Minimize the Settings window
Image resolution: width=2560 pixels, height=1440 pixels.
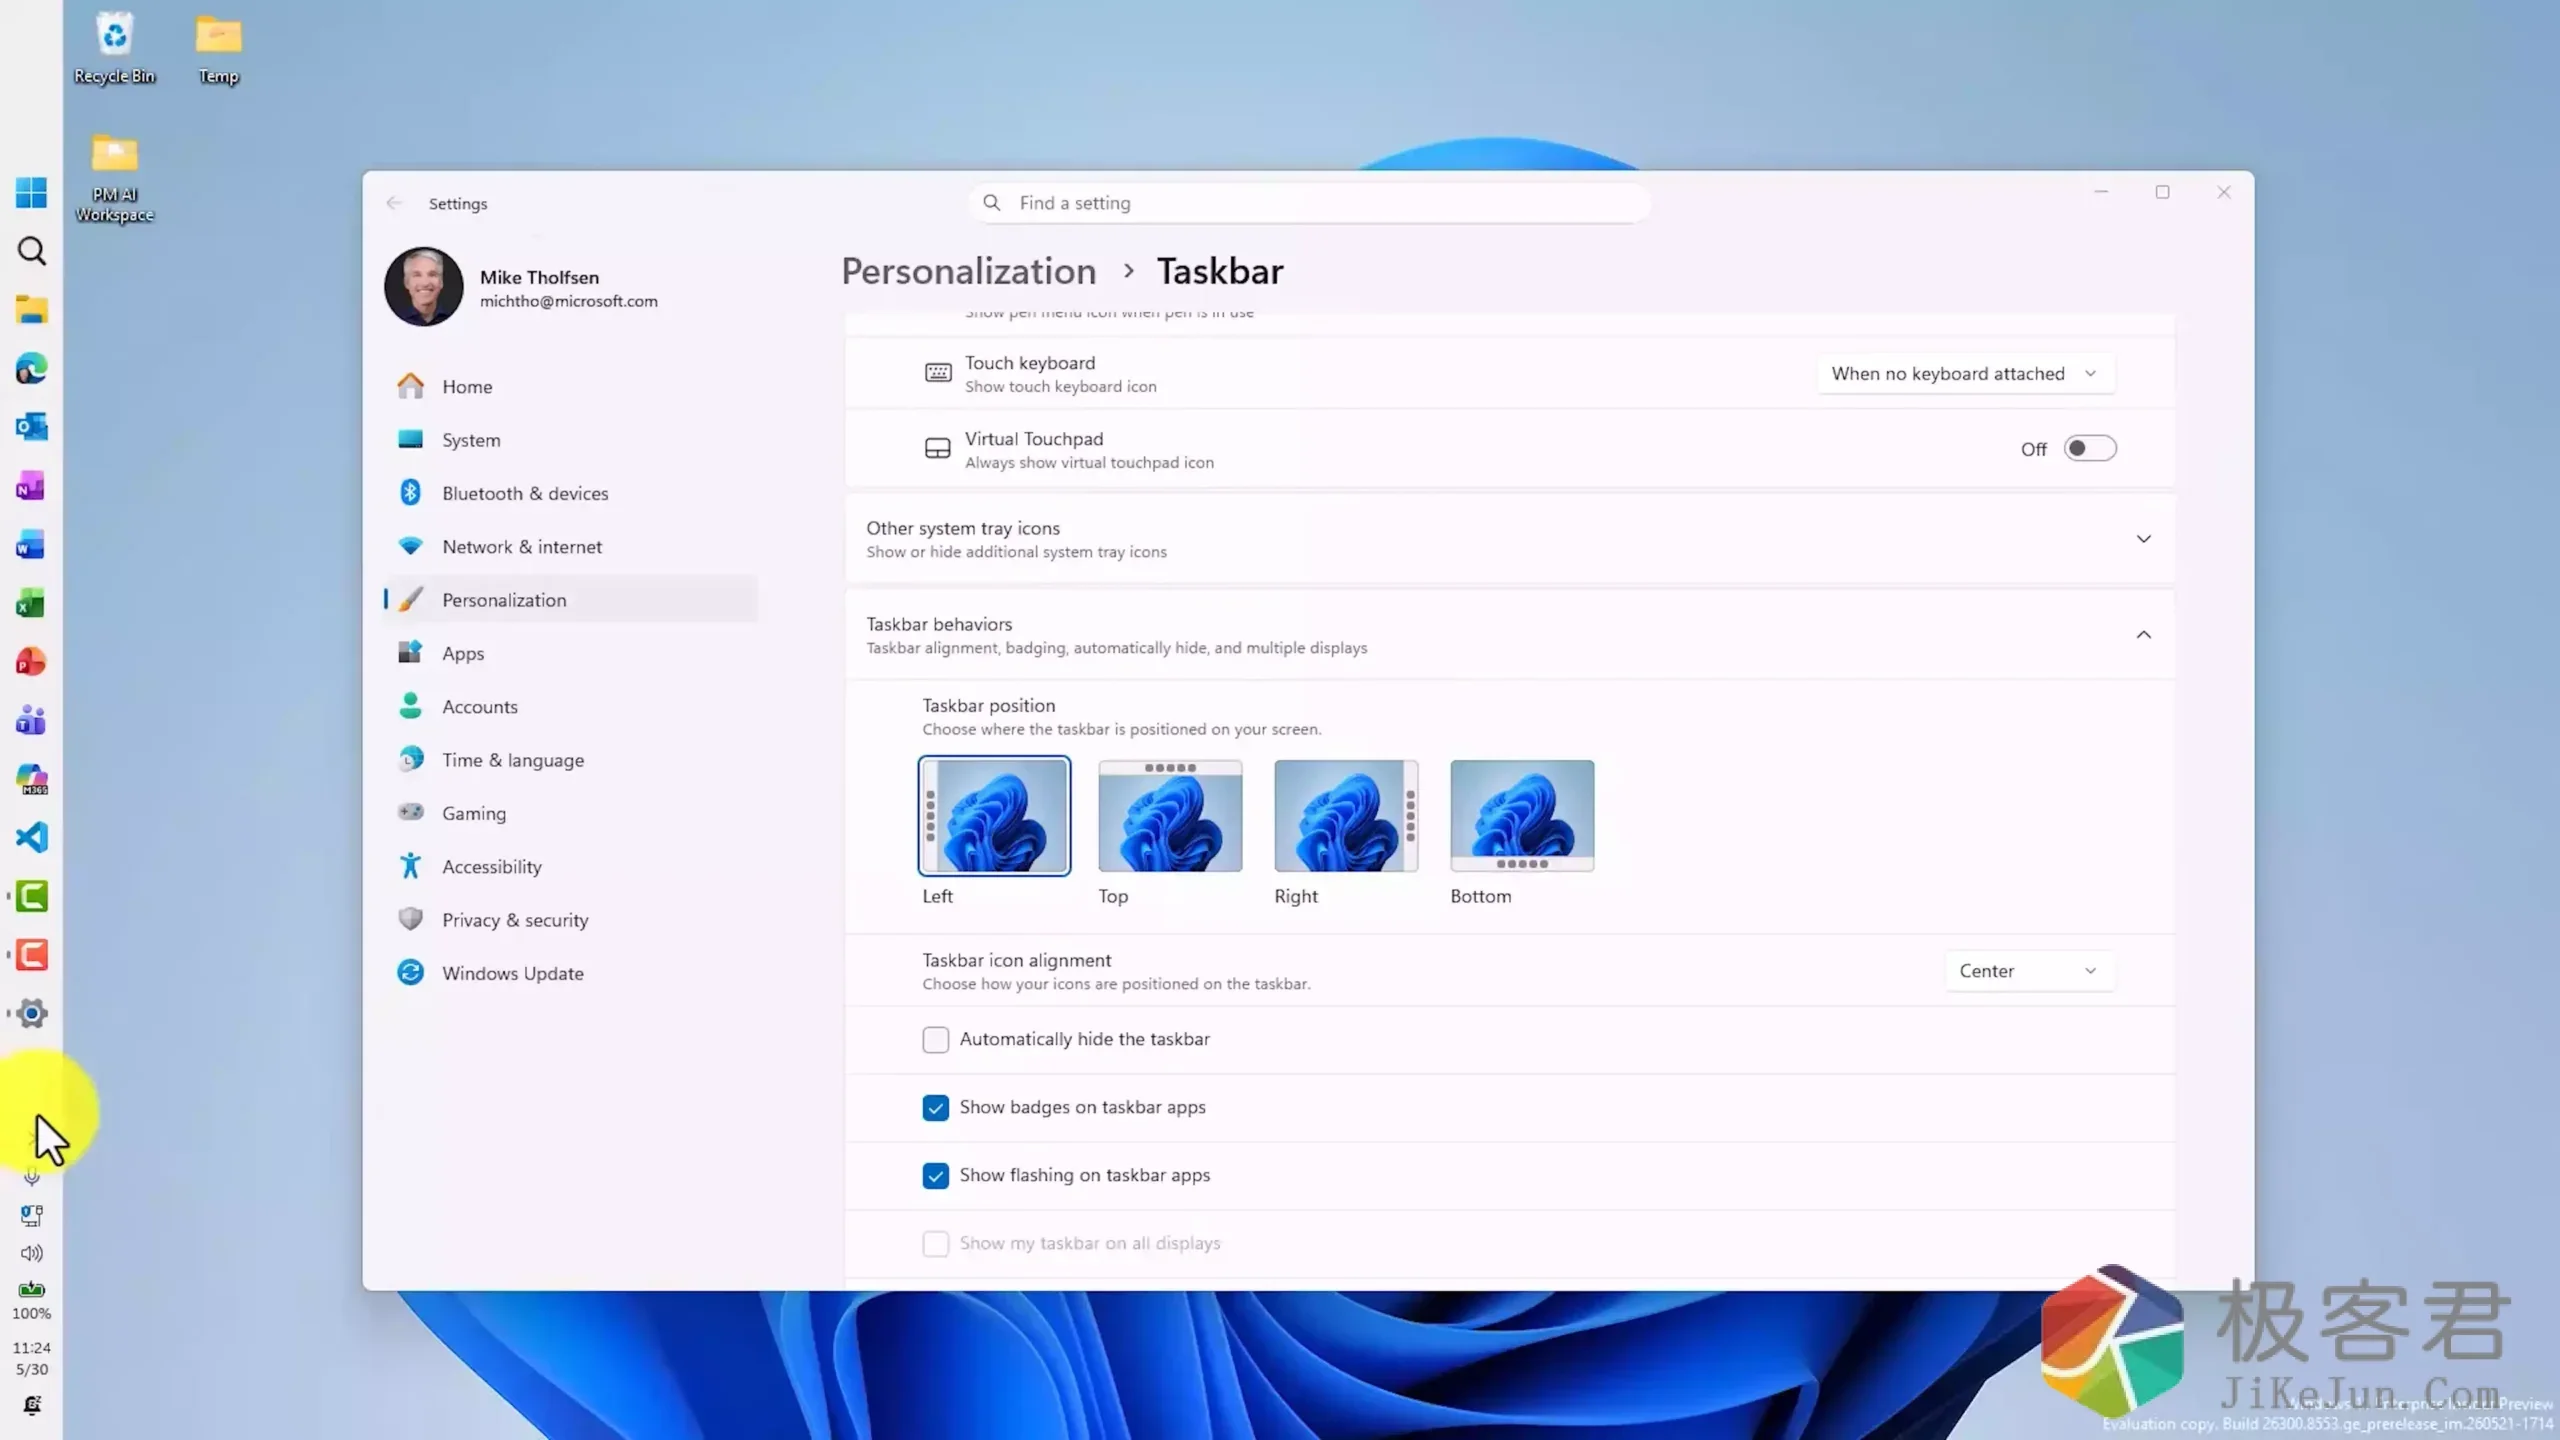pyautogui.click(x=2101, y=192)
